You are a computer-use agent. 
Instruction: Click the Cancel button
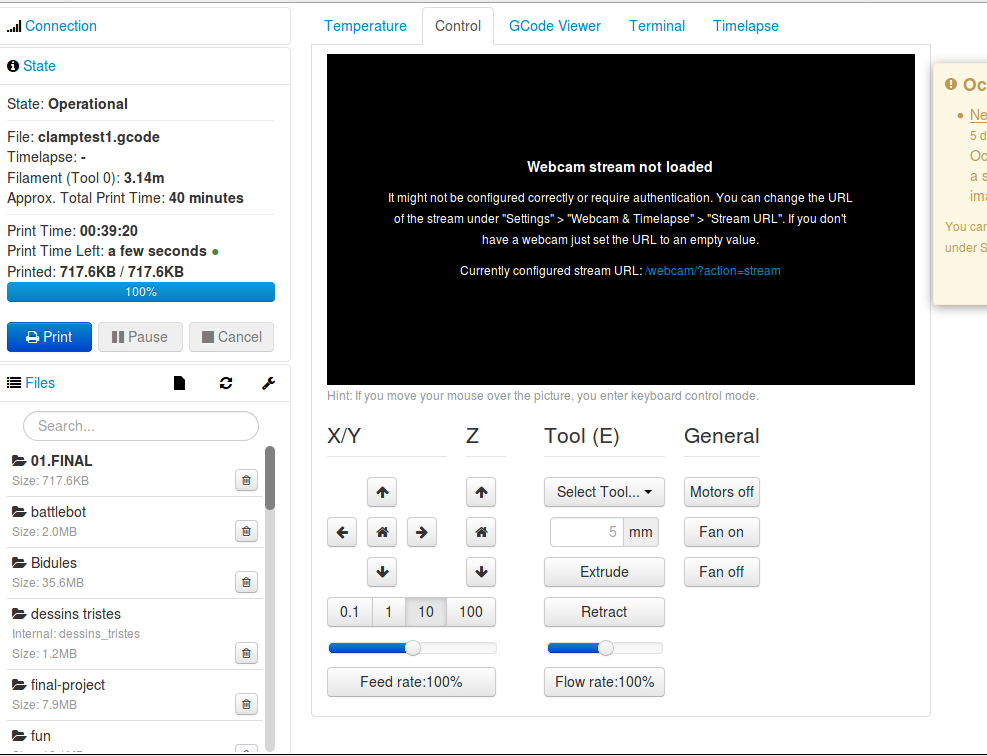231,337
